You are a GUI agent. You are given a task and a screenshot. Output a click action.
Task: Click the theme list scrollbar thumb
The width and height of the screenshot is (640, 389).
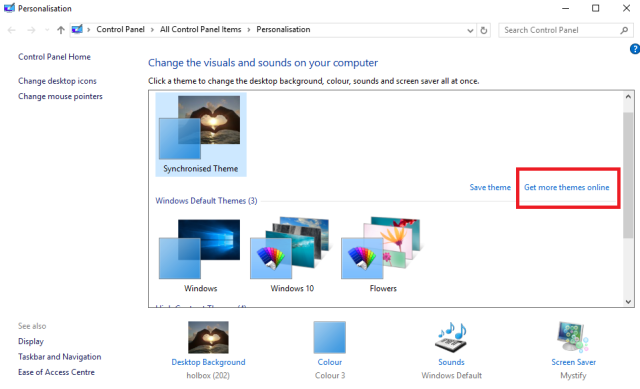pyautogui.click(x=628, y=175)
